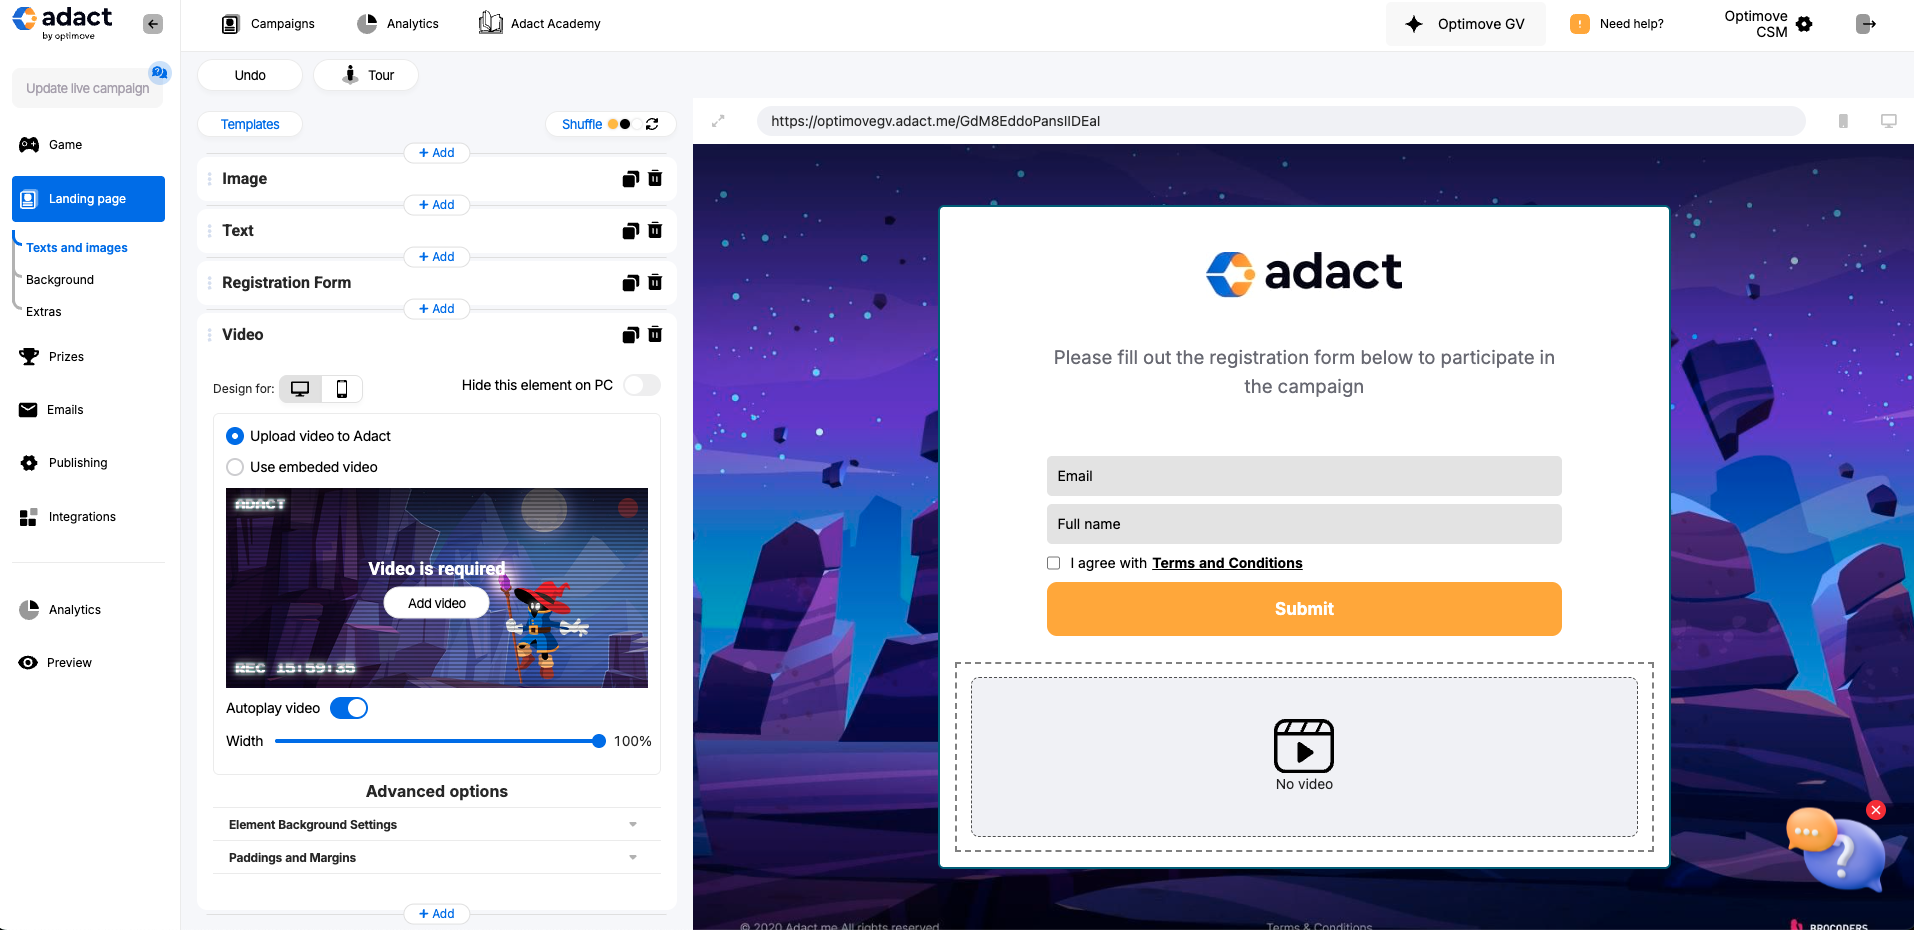The height and width of the screenshot is (930, 1914).
Task: Start the Tour
Action: click(x=366, y=75)
